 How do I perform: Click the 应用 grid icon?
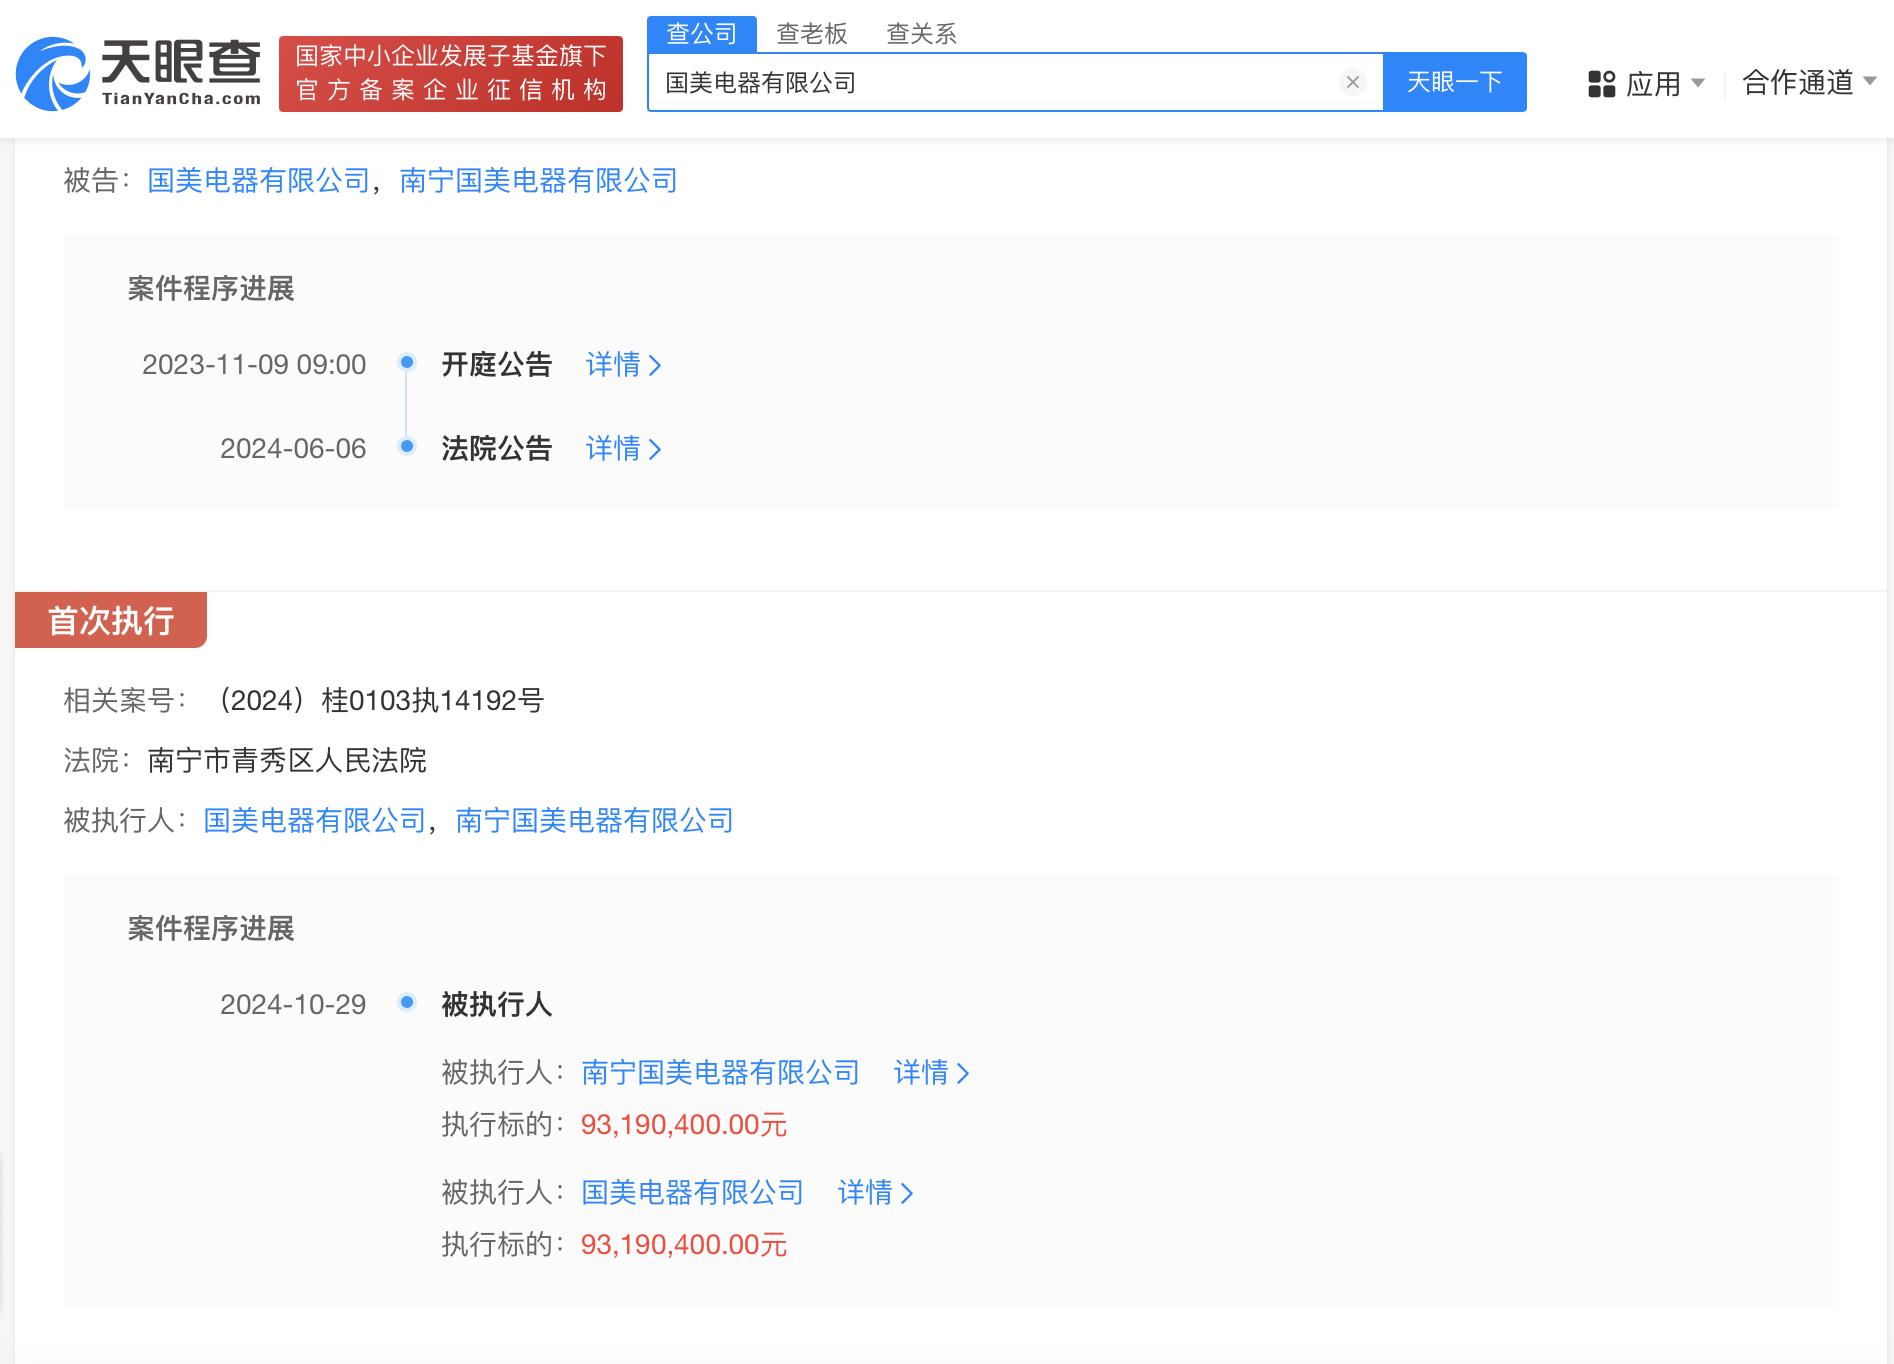[x=1602, y=84]
